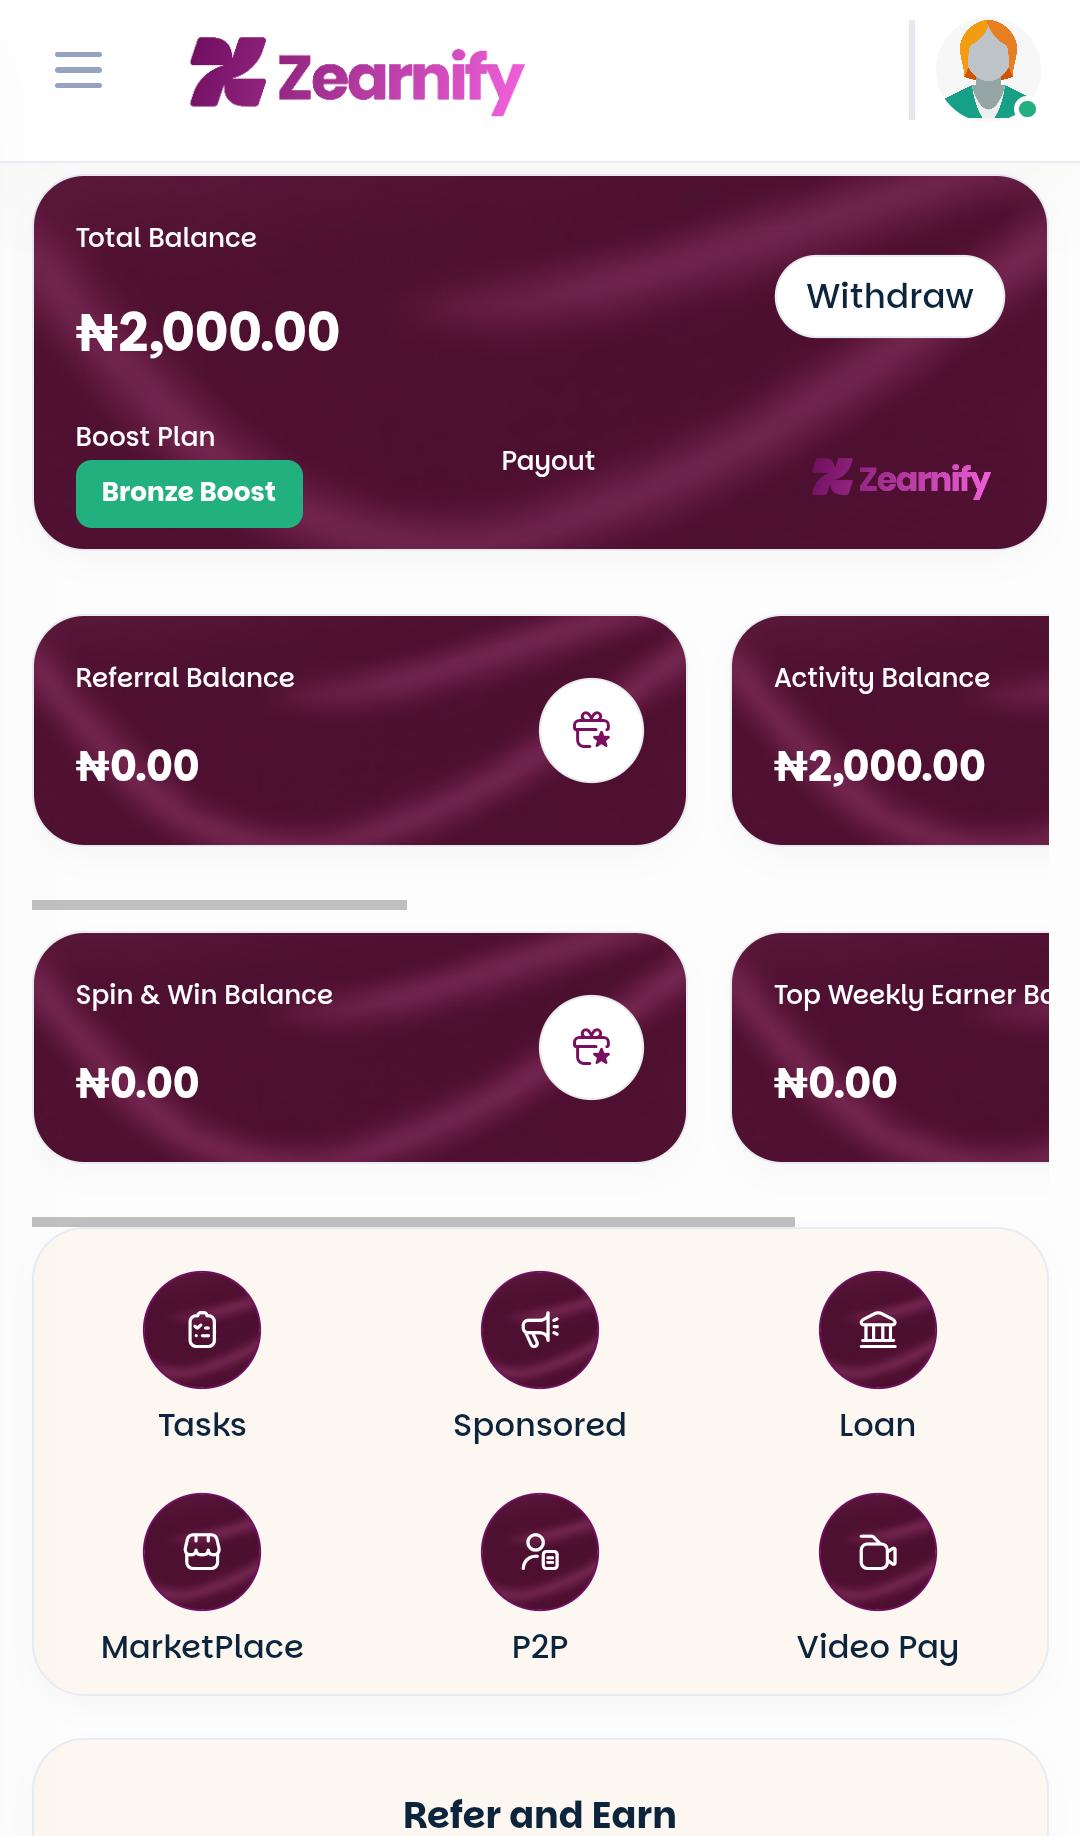This screenshot has height=1836, width=1080.
Task: Click the carousel indicator under balance cards
Action: pos(220,906)
